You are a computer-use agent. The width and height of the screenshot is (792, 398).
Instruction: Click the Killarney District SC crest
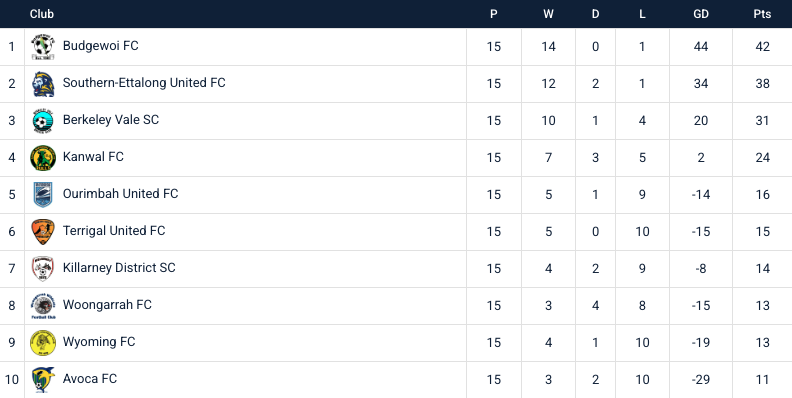click(43, 268)
